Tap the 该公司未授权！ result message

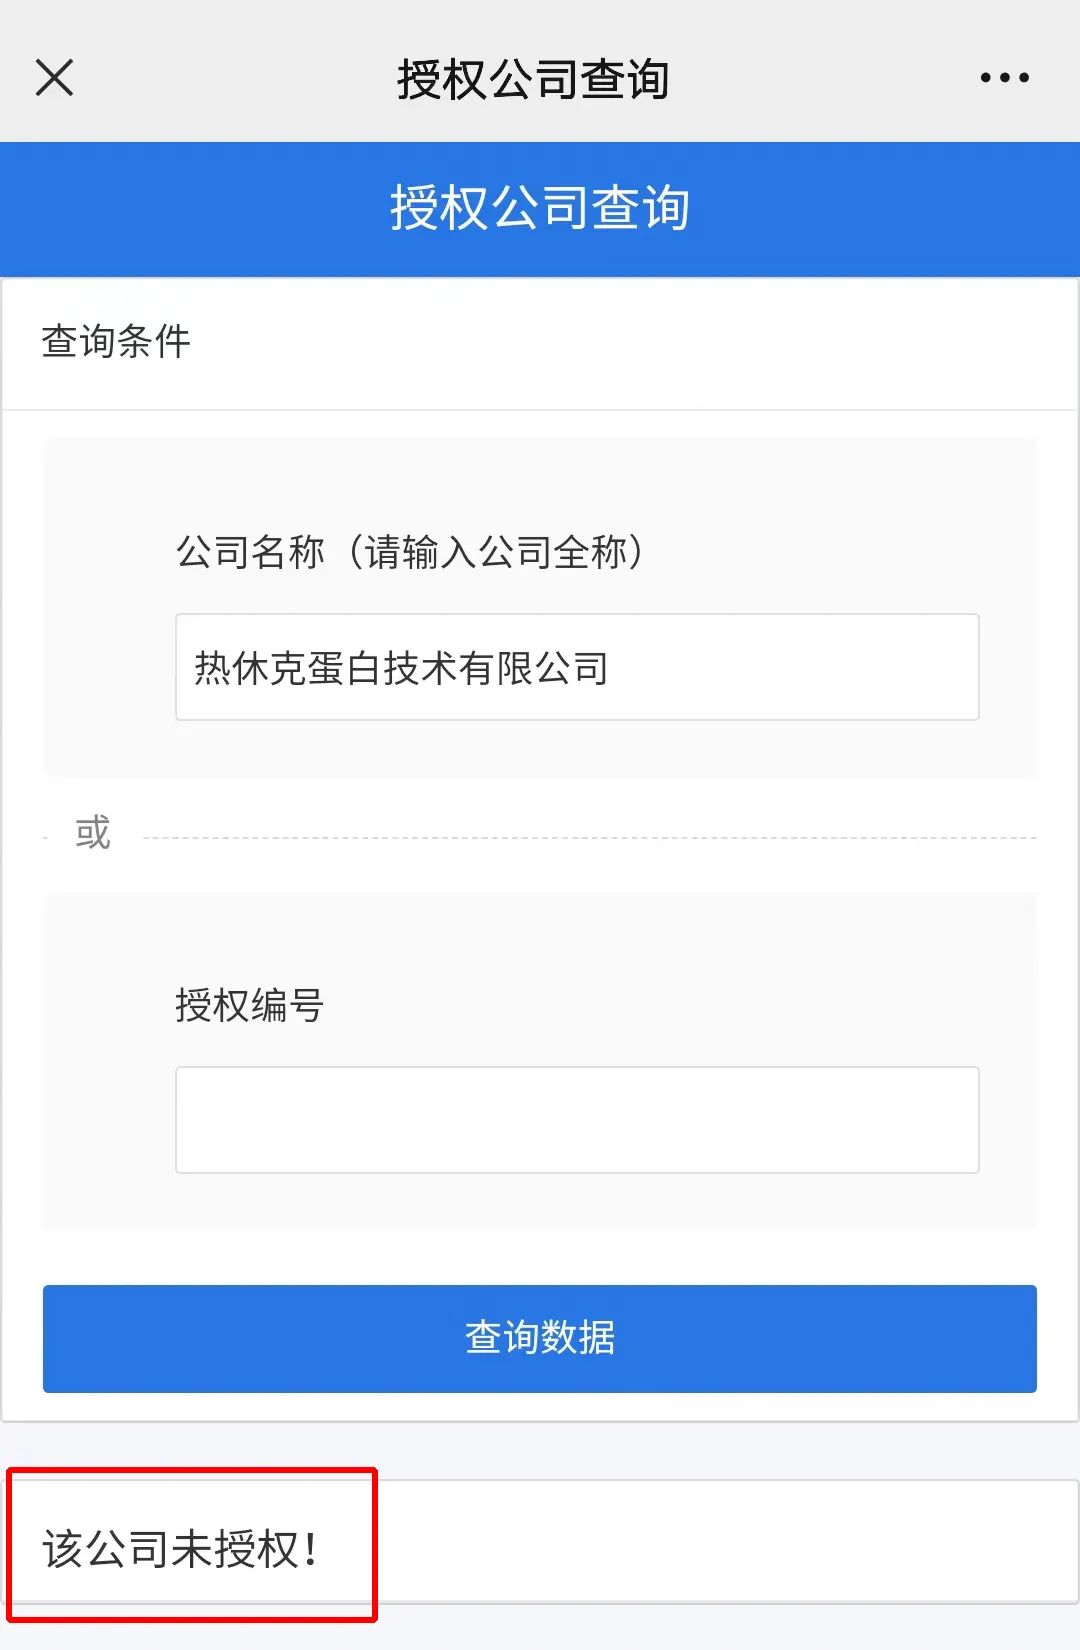tap(180, 1549)
